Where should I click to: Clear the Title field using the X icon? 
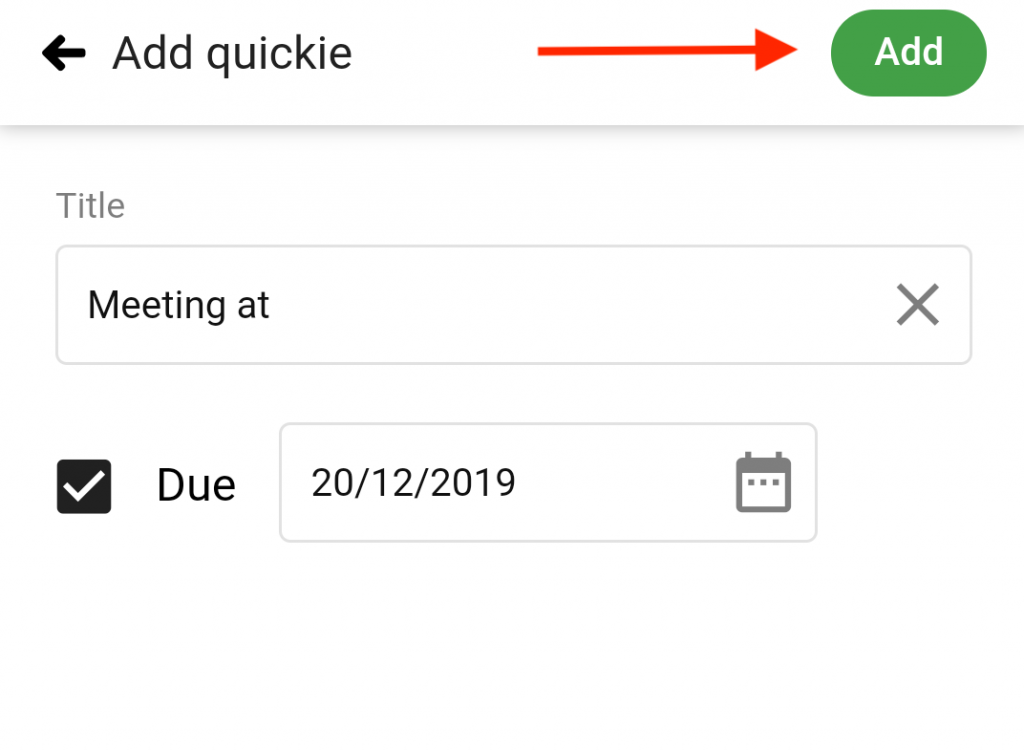point(917,305)
